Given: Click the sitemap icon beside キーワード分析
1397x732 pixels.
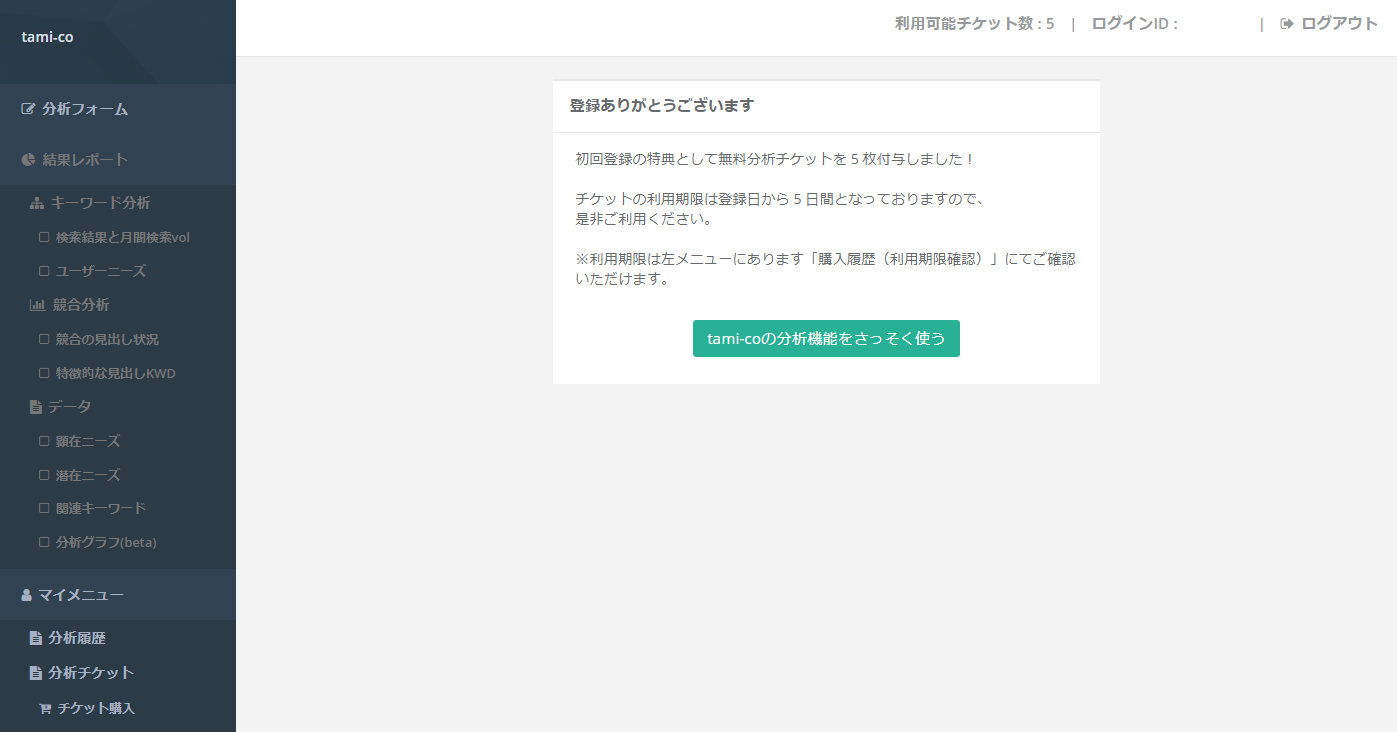Looking at the screenshot, I should click(37, 203).
